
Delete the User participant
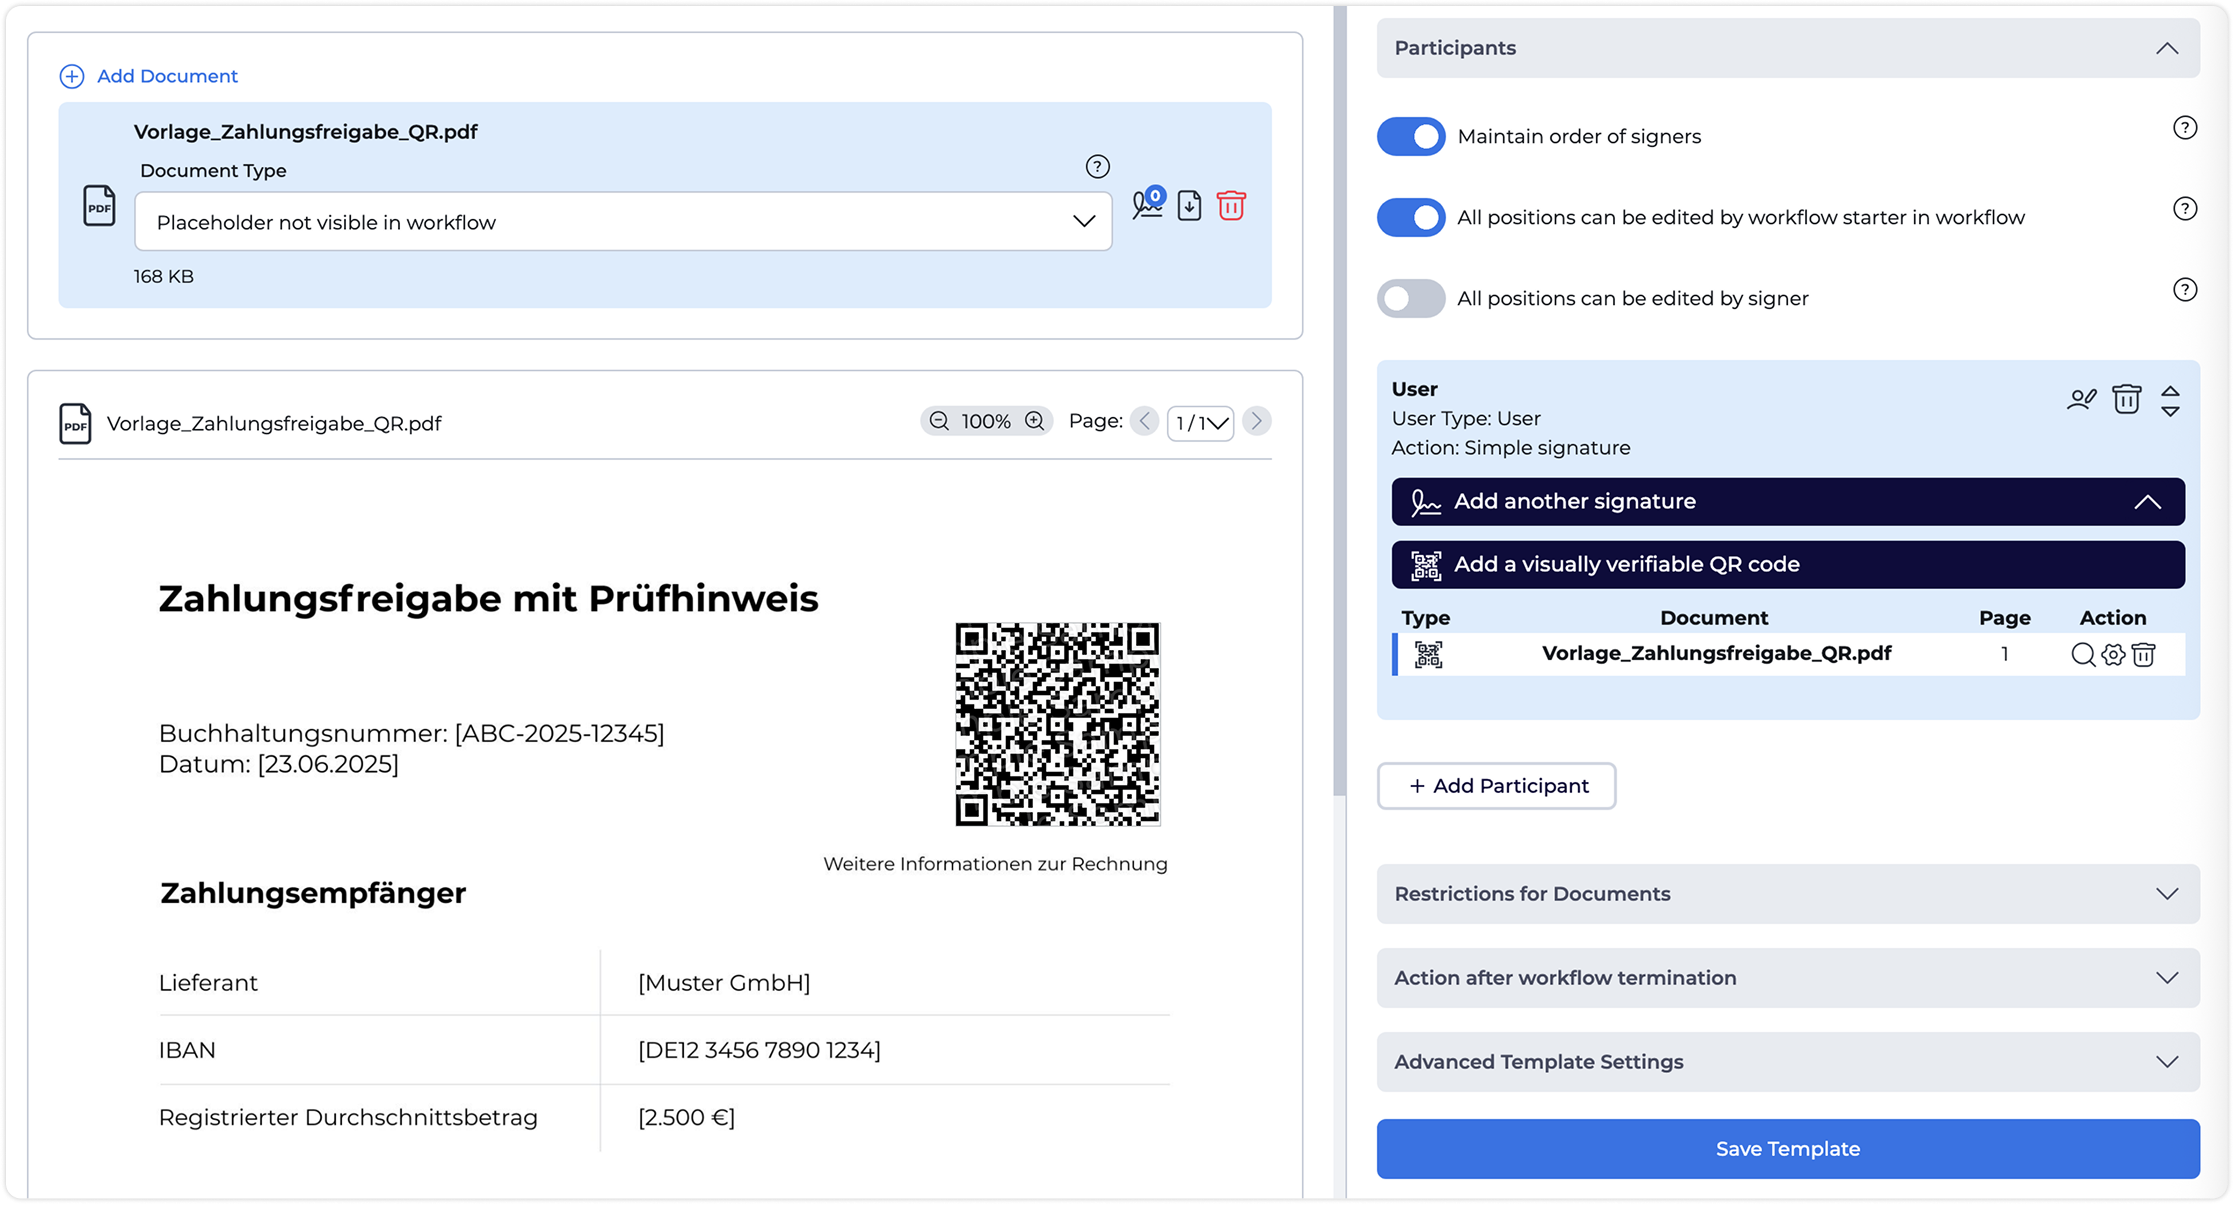coord(2126,400)
